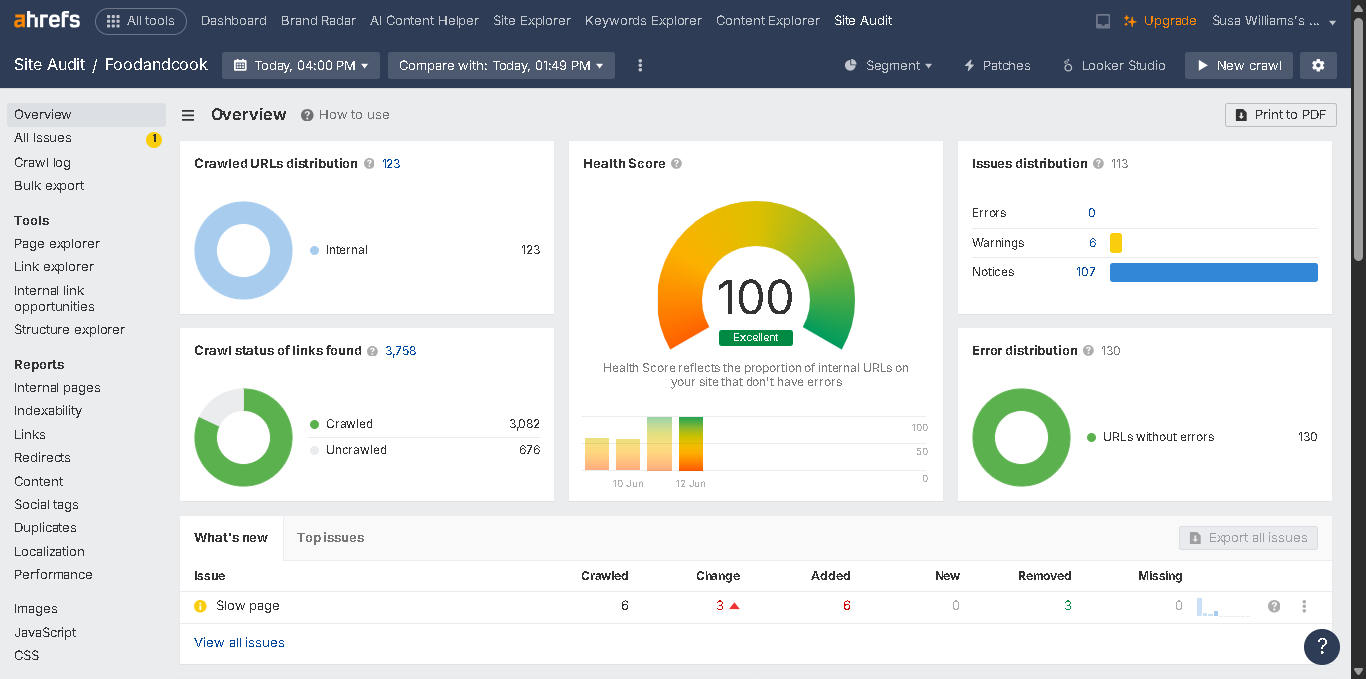Click the Slow page trend sparkline
Image resolution: width=1366 pixels, height=679 pixels.
[x=1223, y=607]
